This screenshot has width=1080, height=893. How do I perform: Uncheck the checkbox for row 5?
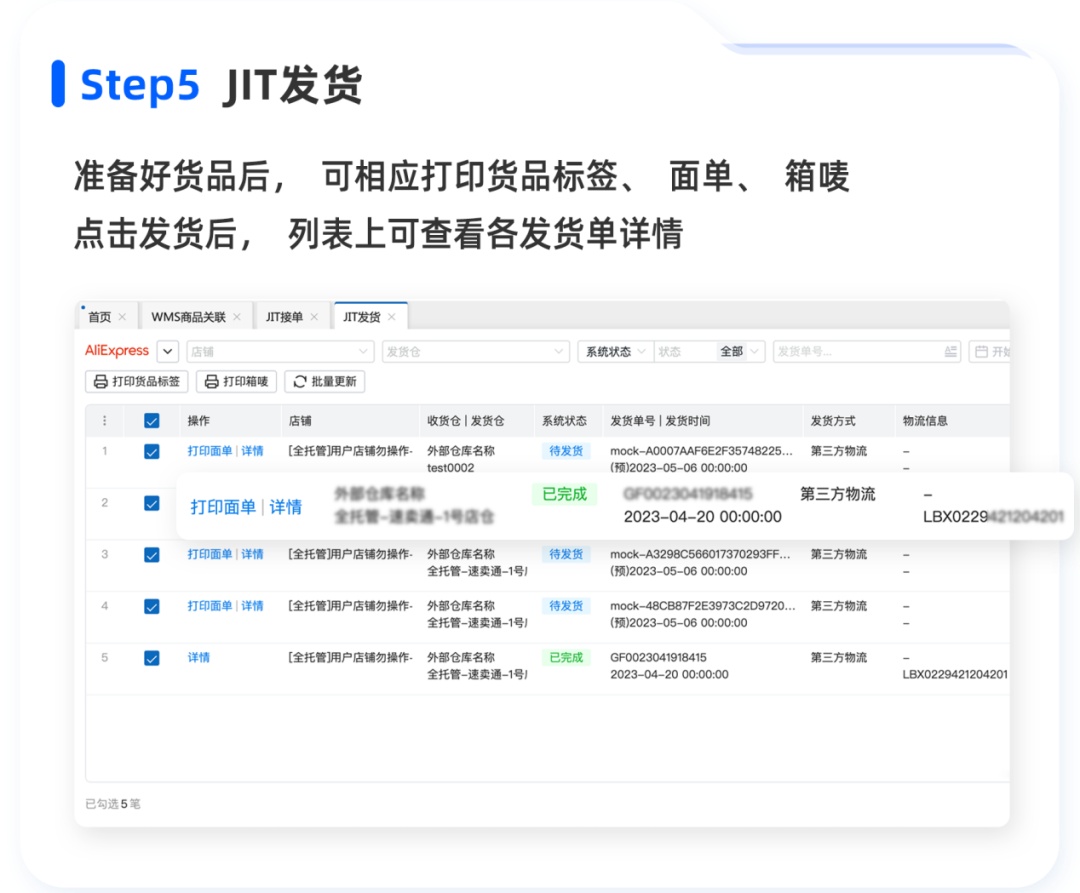[x=152, y=658]
